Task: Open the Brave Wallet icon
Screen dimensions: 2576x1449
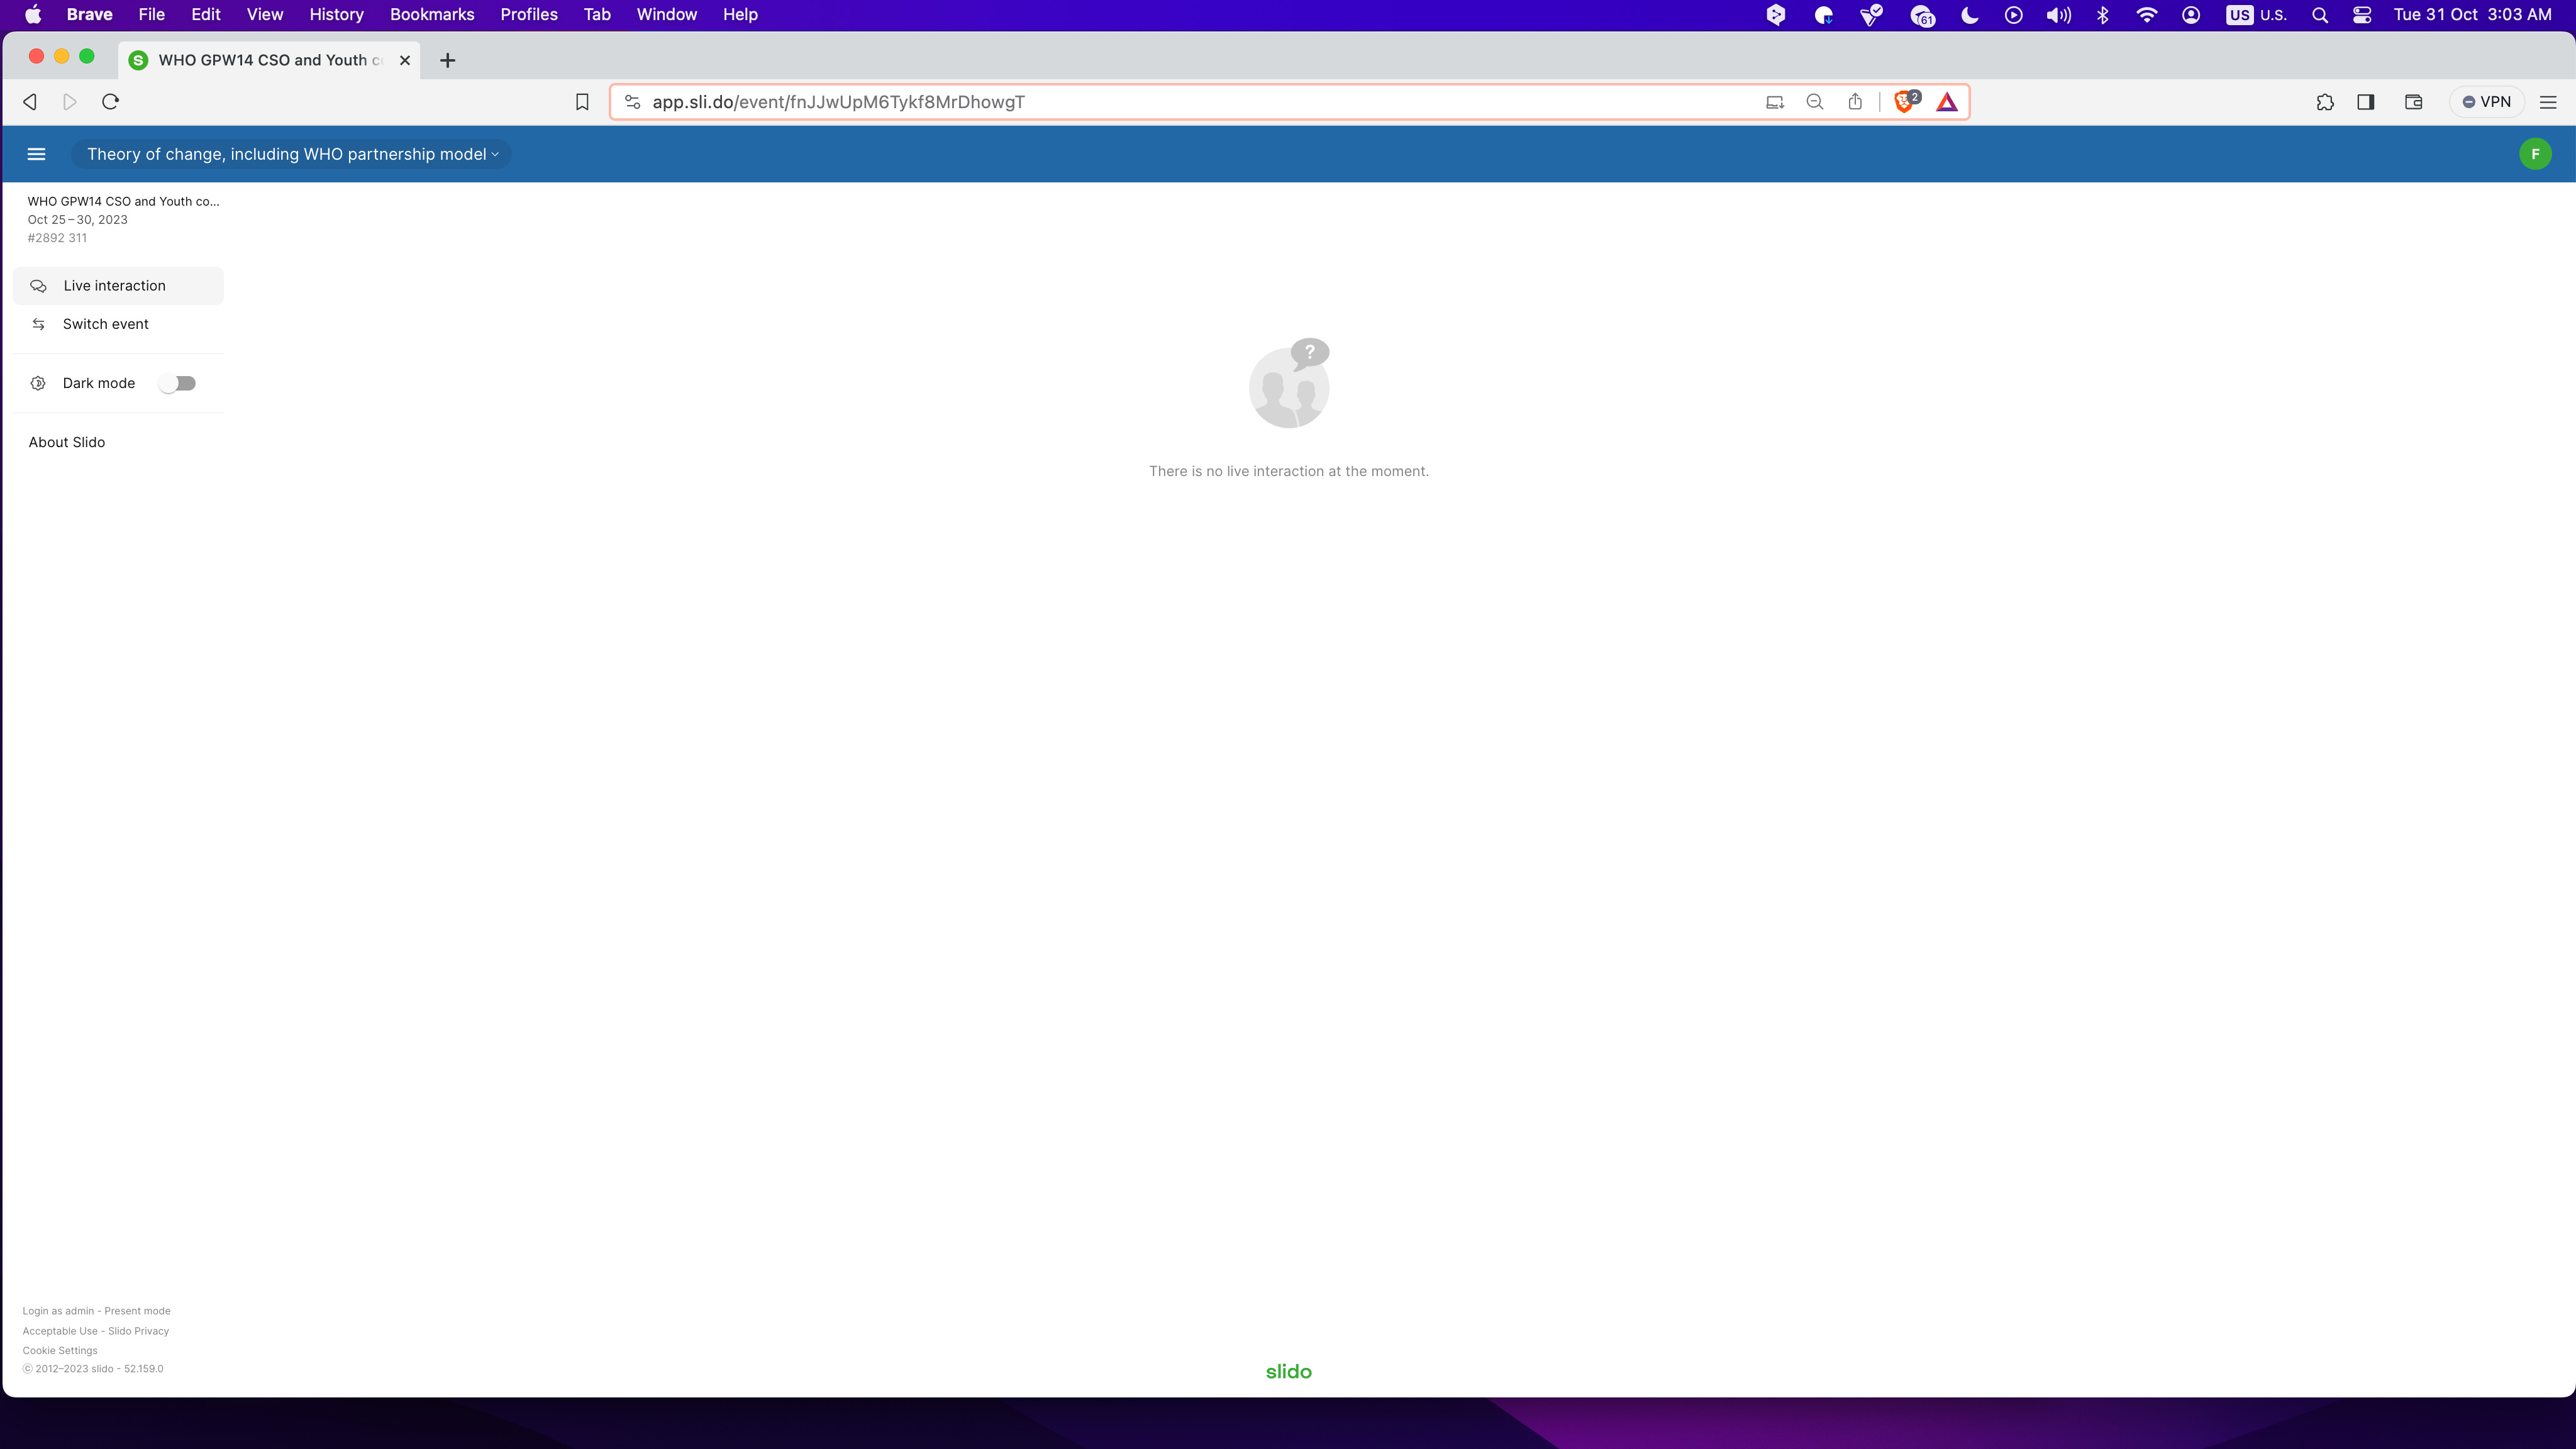Action: pyautogui.click(x=2413, y=102)
